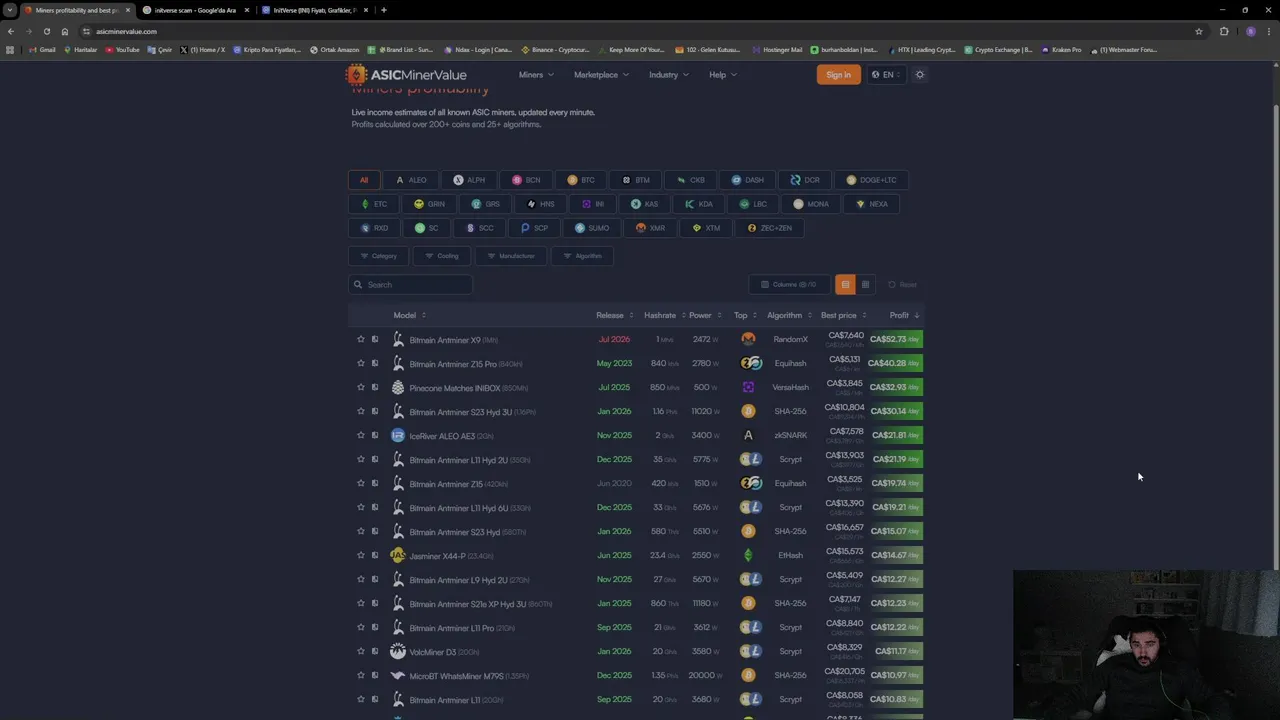Expand the Algorithm filter
The image size is (1280, 720).
coord(582,256)
